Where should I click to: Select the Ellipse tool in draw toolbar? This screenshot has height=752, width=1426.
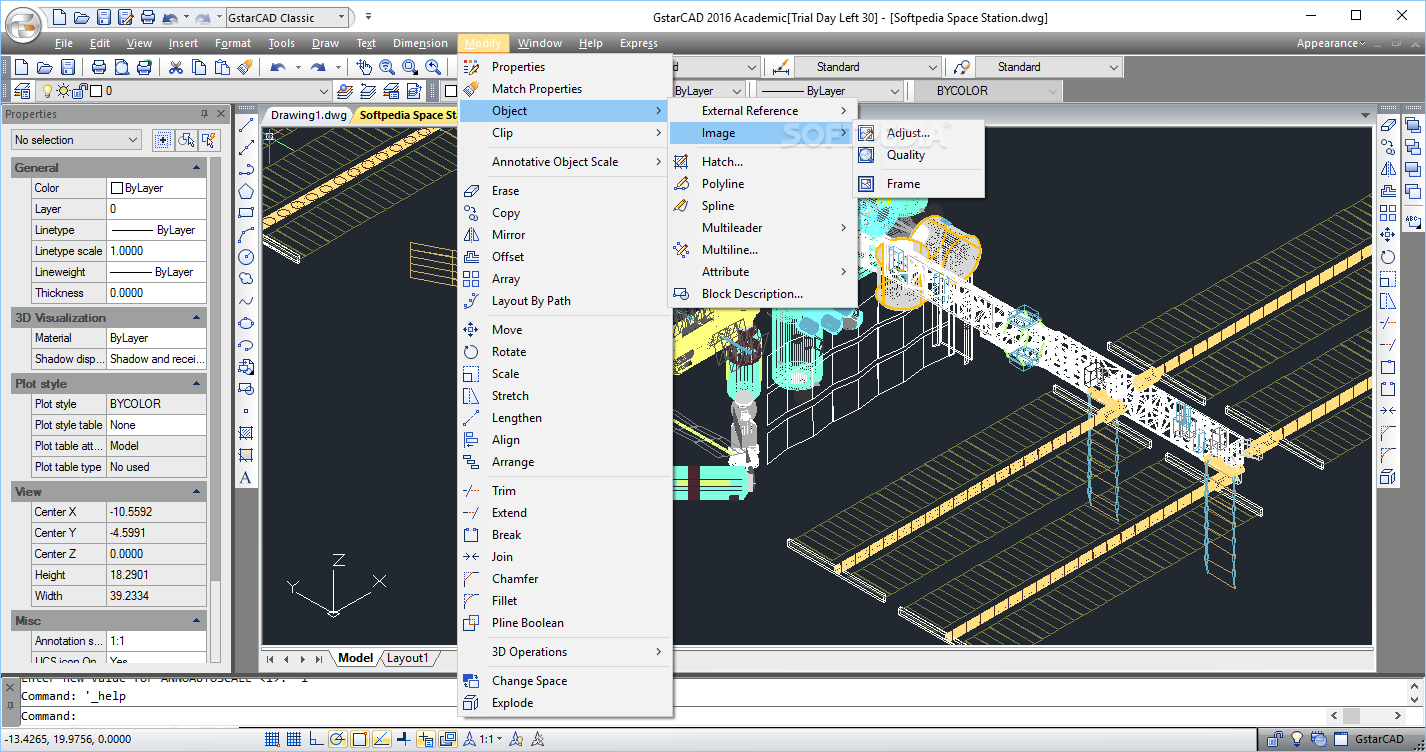246,323
